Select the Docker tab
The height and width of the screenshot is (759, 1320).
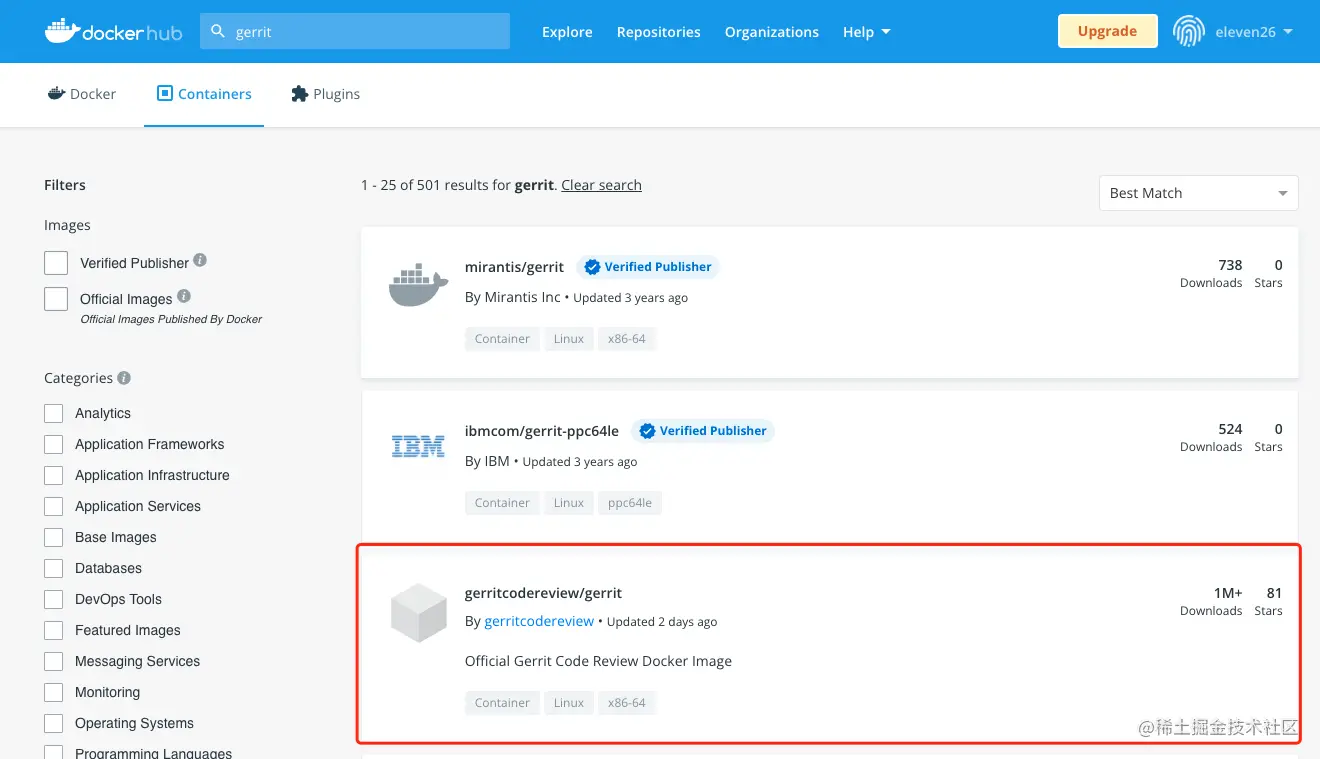pyautogui.click(x=82, y=93)
